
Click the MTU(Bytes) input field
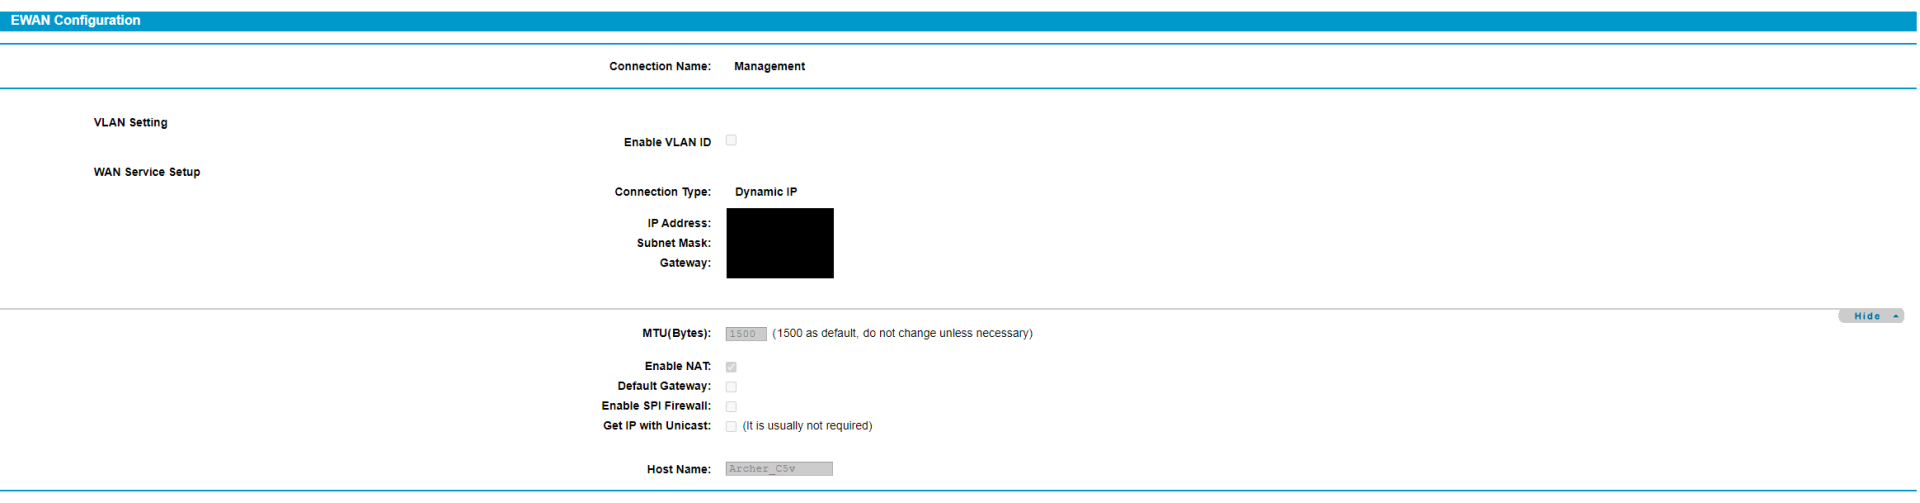tap(746, 334)
